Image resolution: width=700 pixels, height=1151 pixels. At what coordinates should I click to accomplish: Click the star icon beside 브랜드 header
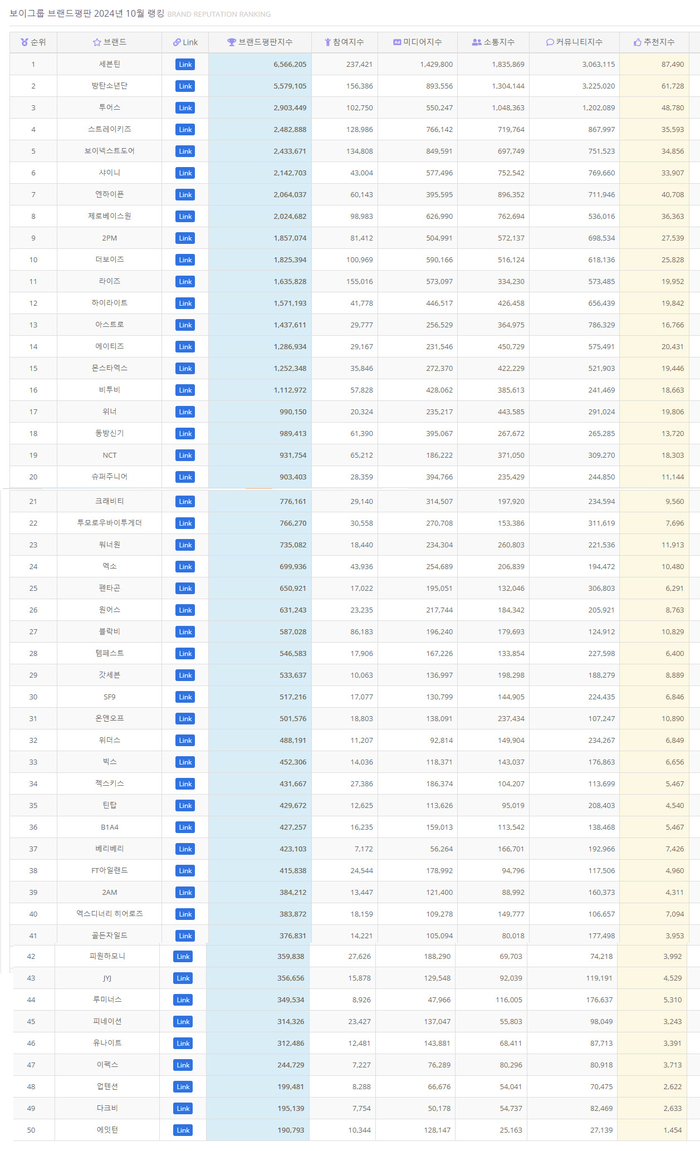pyautogui.click(x=96, y=43)
